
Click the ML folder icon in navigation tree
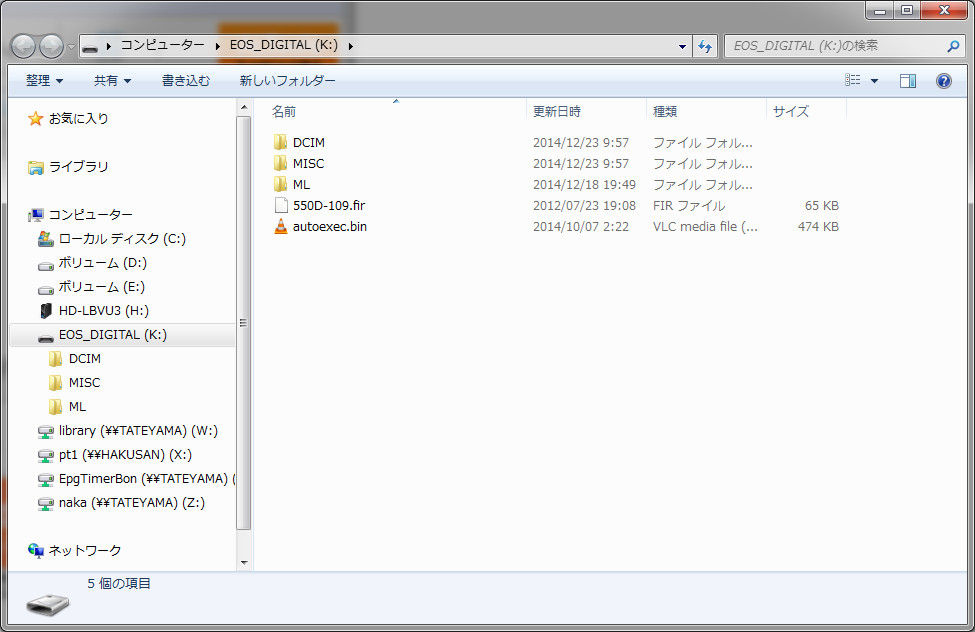click(x=55, y=407)
